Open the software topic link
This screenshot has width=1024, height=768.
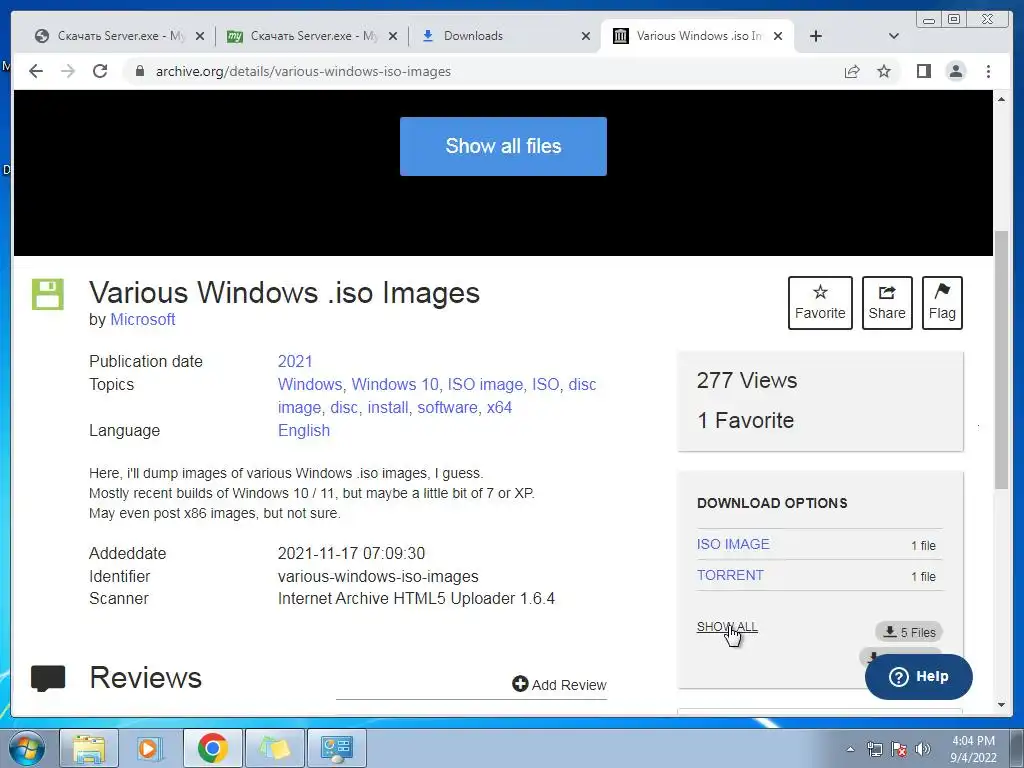coord(447,408)
